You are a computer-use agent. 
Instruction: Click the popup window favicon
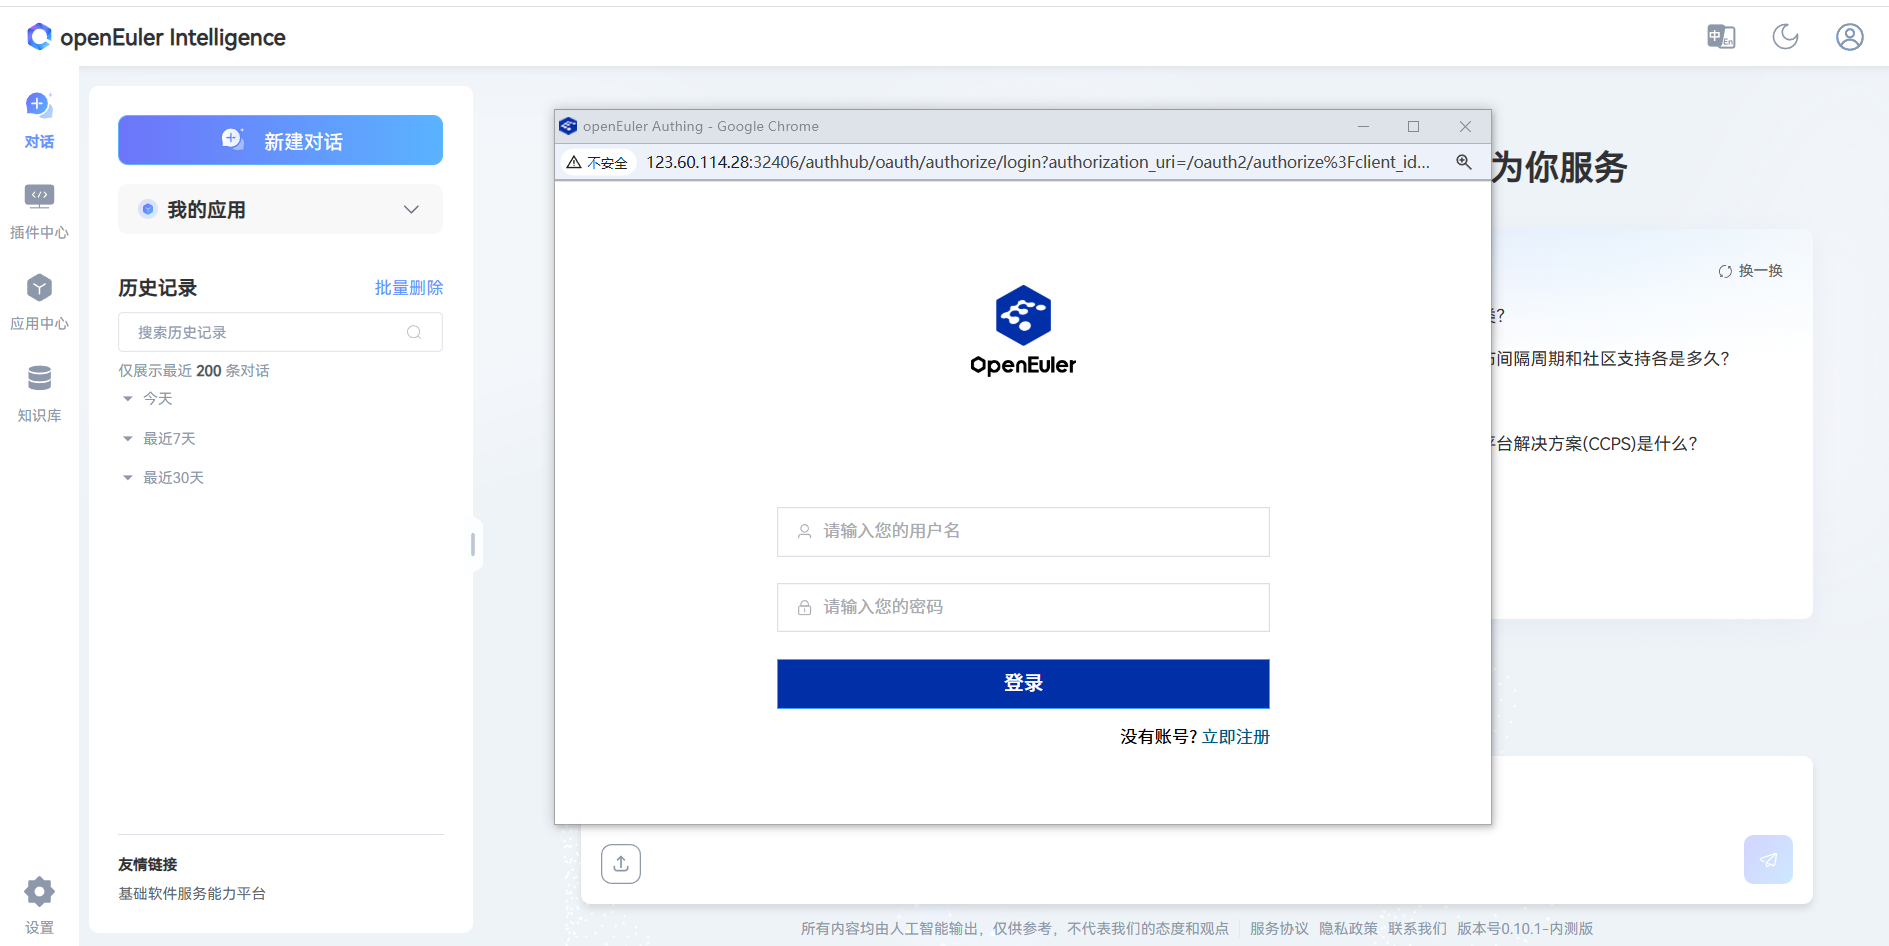(568, 126)
